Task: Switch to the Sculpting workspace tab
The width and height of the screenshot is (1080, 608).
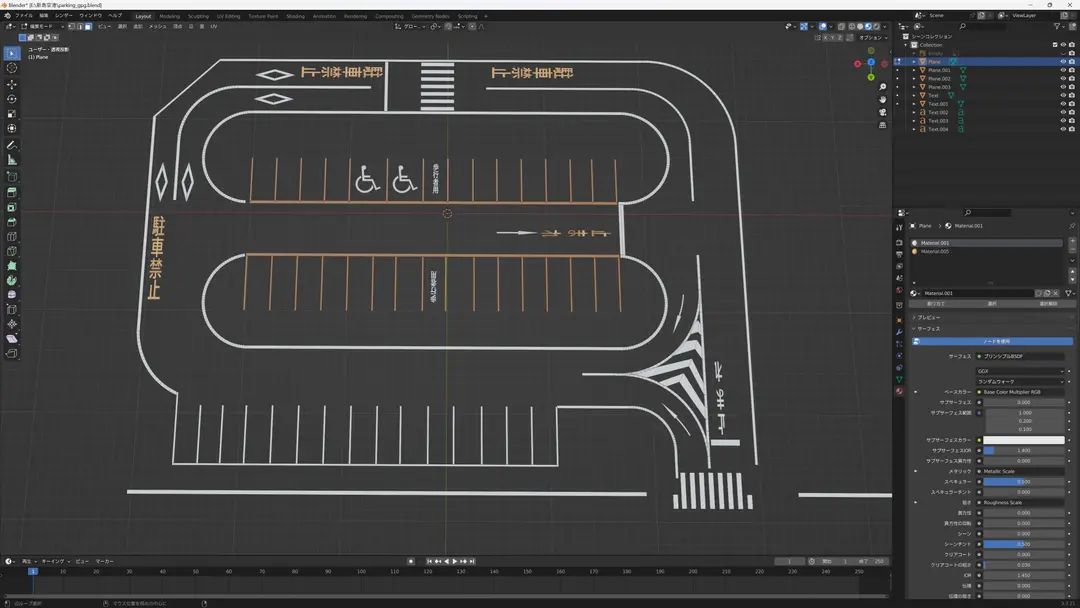Action: point(198,16)
